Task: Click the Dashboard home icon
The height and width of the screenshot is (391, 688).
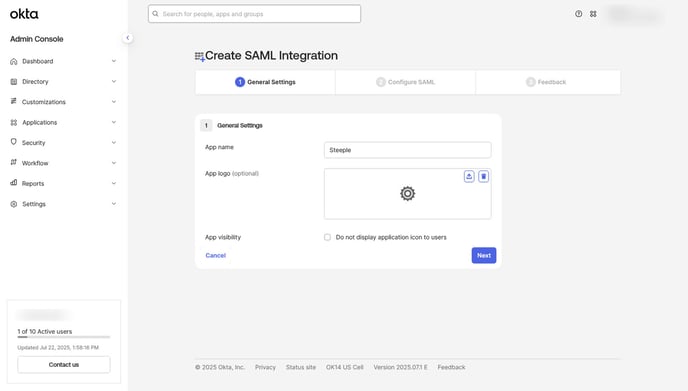Action: tap(14, 61)
